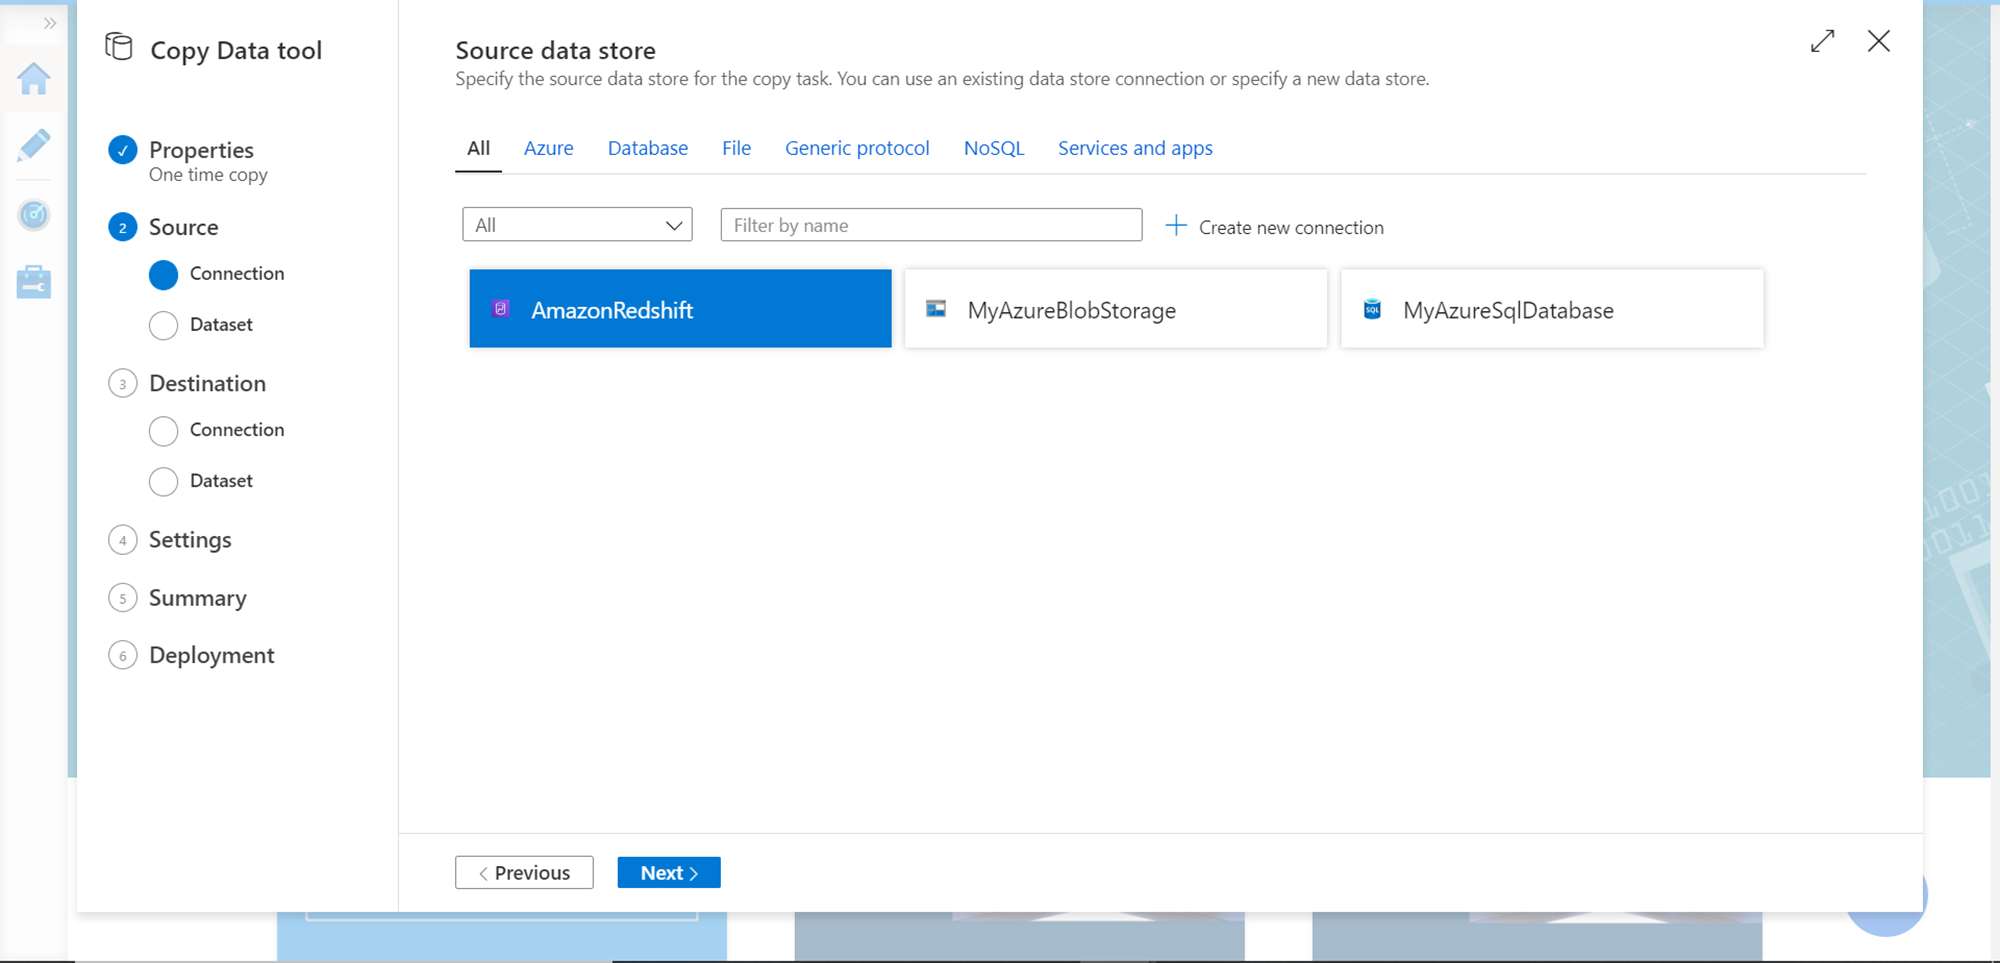Image resolution: width=2000 pixels, height=963 pixels.
Task: Select the MyAzureSqlDatabase connection card
Action: coord(1552,309)
